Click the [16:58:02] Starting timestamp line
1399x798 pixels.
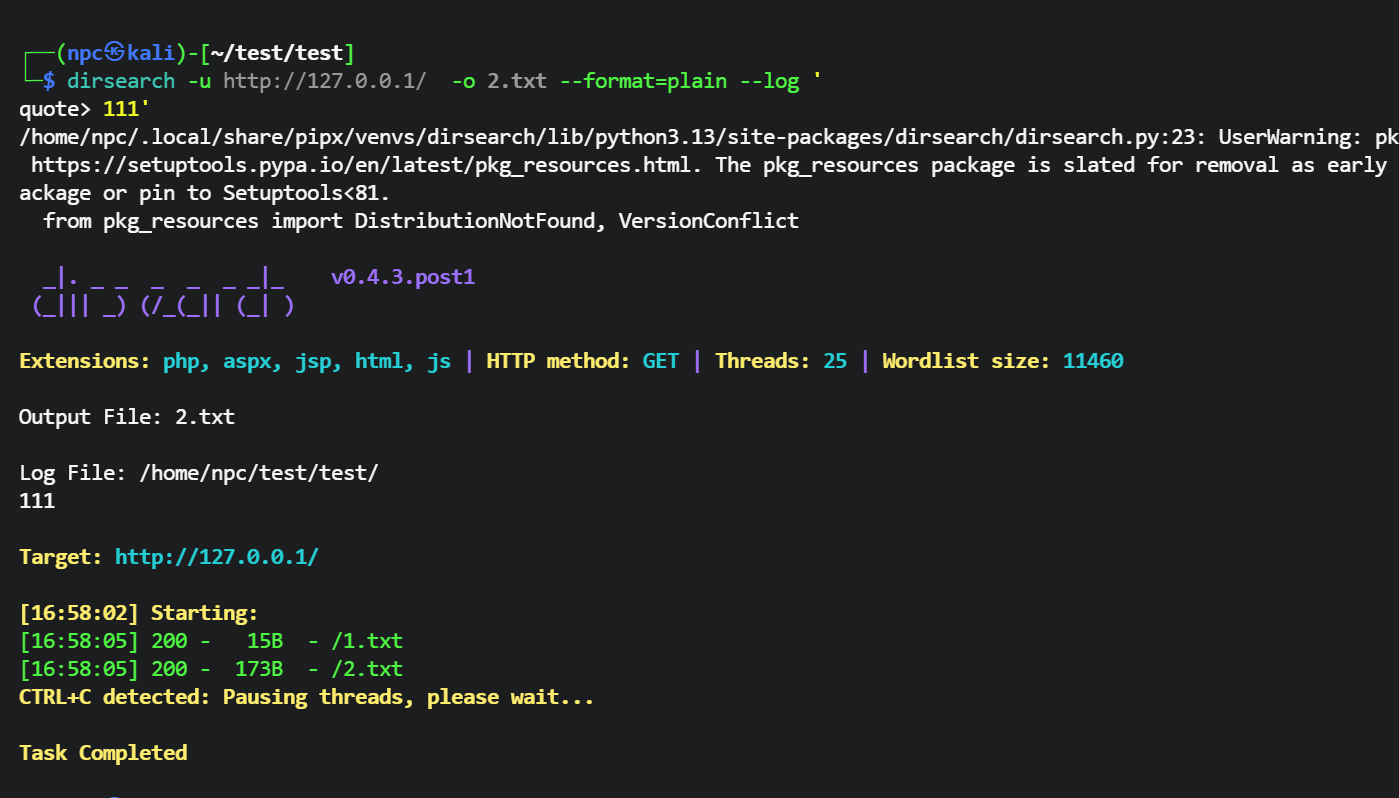tap(138, 613)
